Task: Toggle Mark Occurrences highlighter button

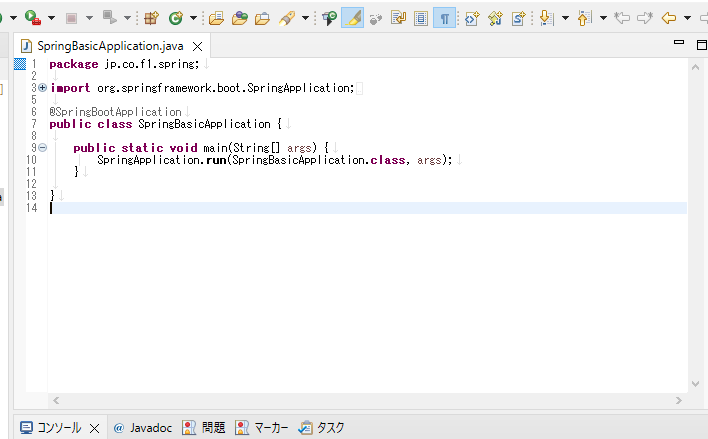Action: [x=352, y=17]
